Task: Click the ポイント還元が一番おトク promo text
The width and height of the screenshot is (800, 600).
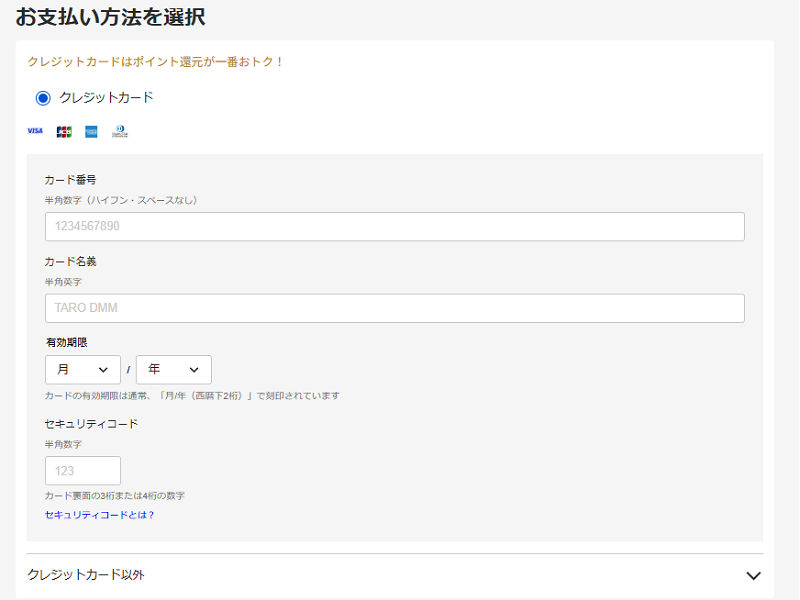Action: click(155, 62)
